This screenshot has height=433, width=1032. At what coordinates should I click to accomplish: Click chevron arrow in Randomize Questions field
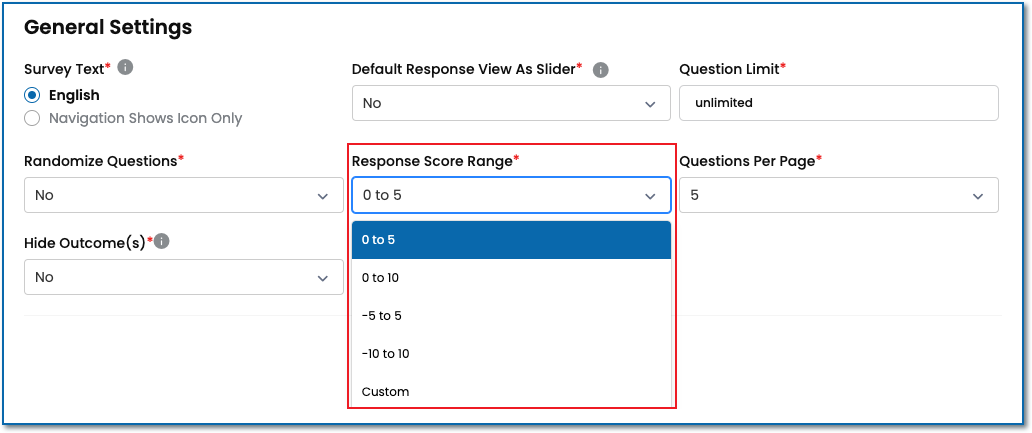(323, 196)
